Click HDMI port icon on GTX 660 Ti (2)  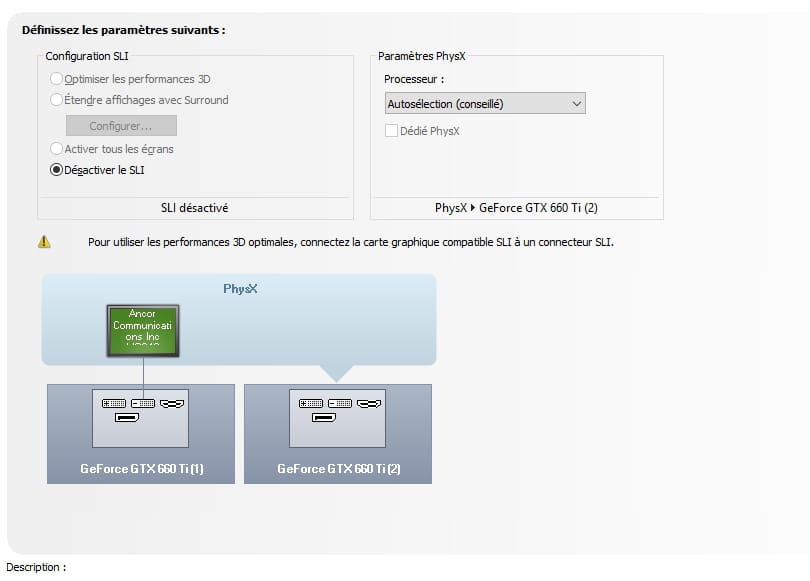[369, 403]
